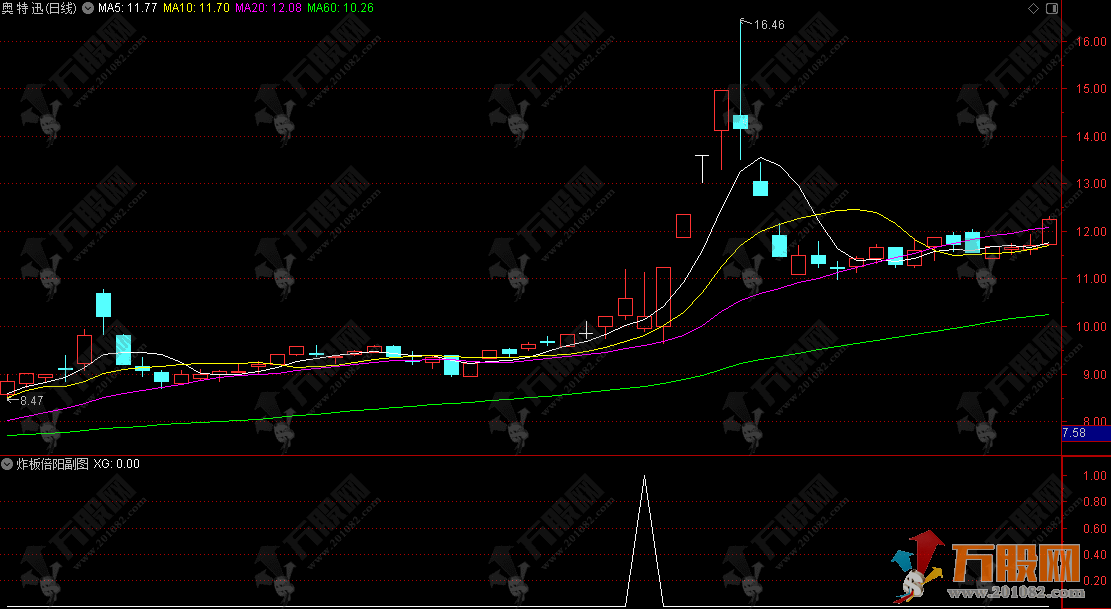Screen dimensions: 1111x609
Task: Click the XG signal spike peak in sub-chart
Action: pos(644,477)
